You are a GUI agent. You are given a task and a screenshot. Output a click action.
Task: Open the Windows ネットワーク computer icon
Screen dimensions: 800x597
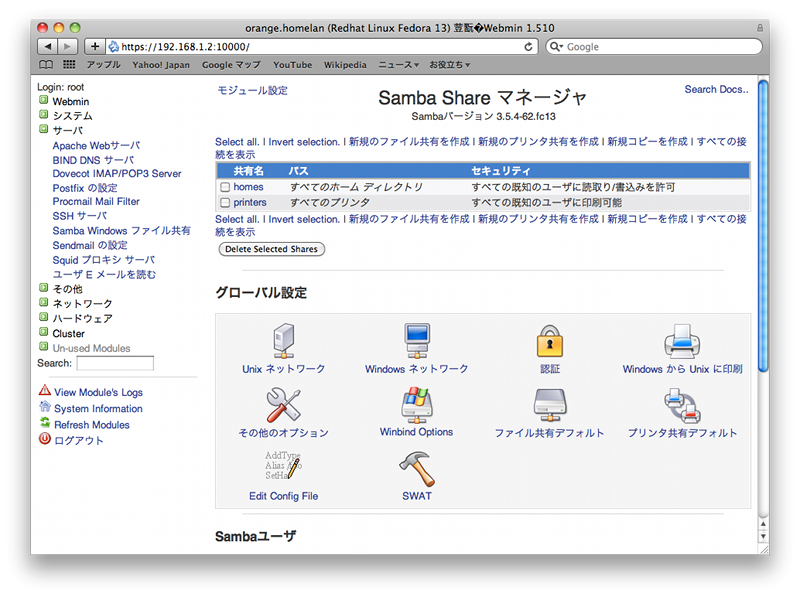(x=416, y=340)
